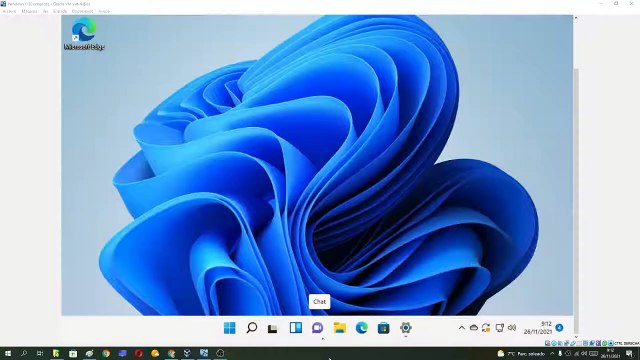Open the host Windows 10 Start button
This screenshot has width=640, height=360.
(8, 353)
